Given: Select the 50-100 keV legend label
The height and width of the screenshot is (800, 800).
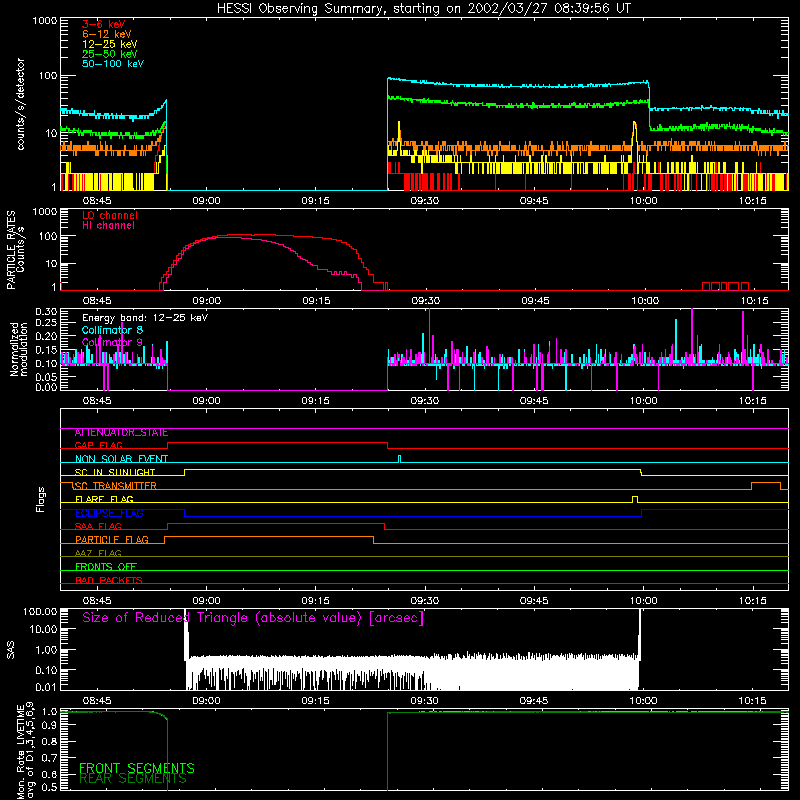Looking at the screenshot, I should pos(113,64).
